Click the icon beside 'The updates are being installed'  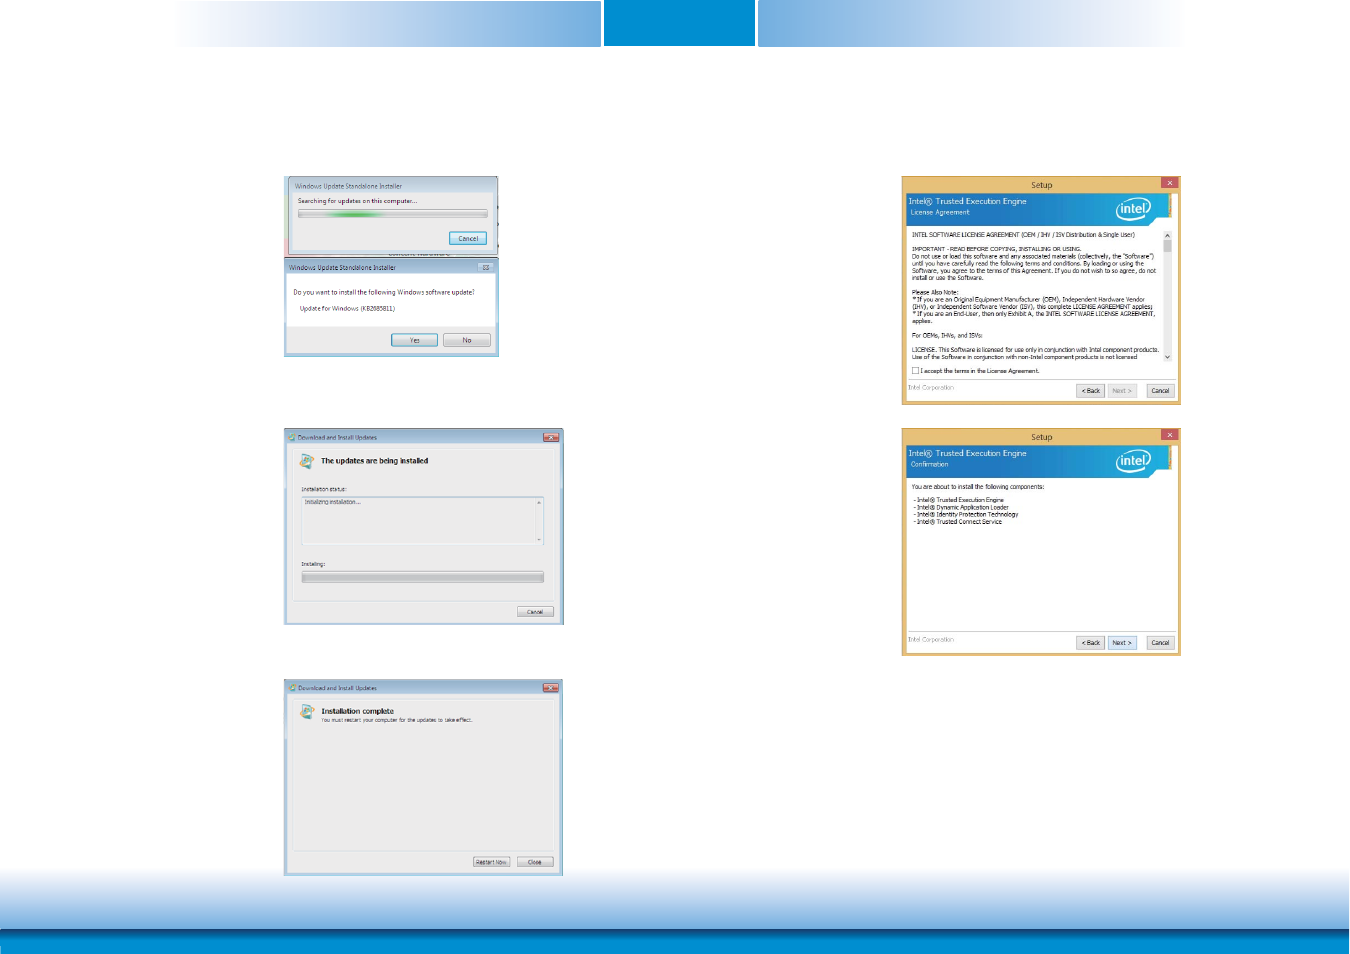[x=307, y=461]
